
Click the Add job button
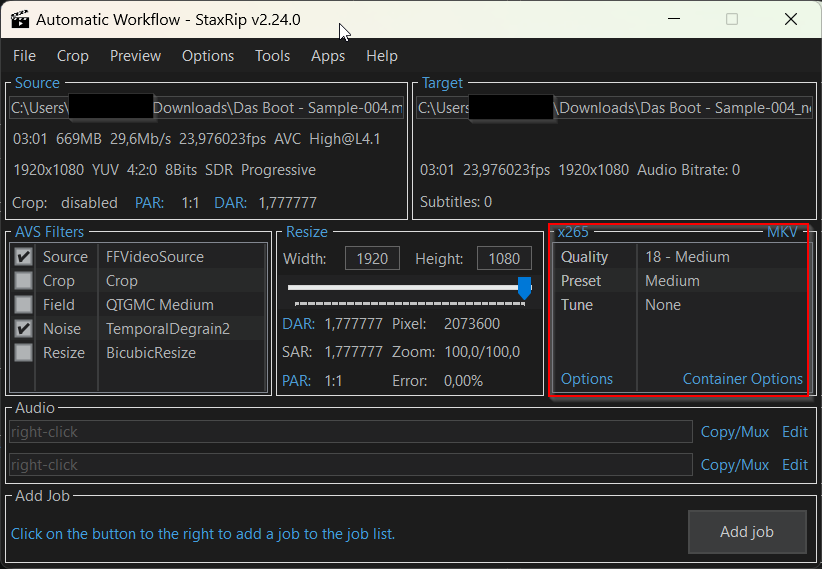point(747,532)
